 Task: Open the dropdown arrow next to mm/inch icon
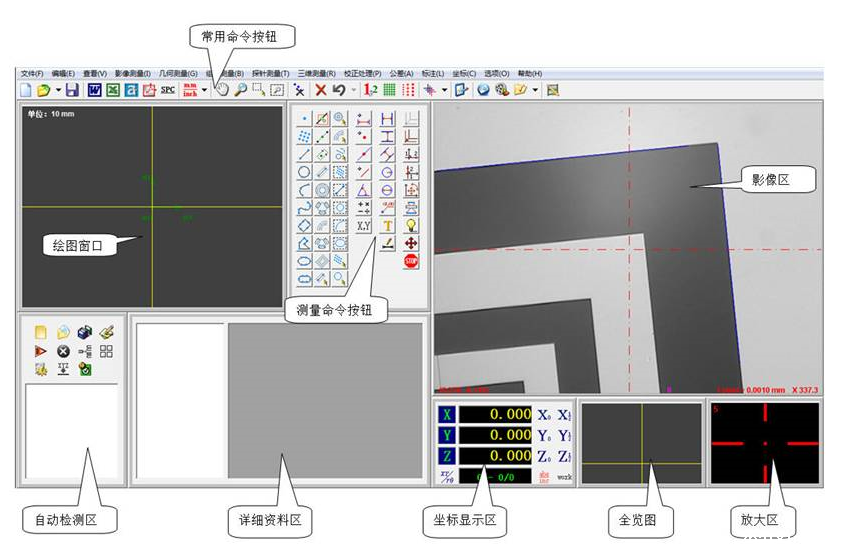coord(204,90)
